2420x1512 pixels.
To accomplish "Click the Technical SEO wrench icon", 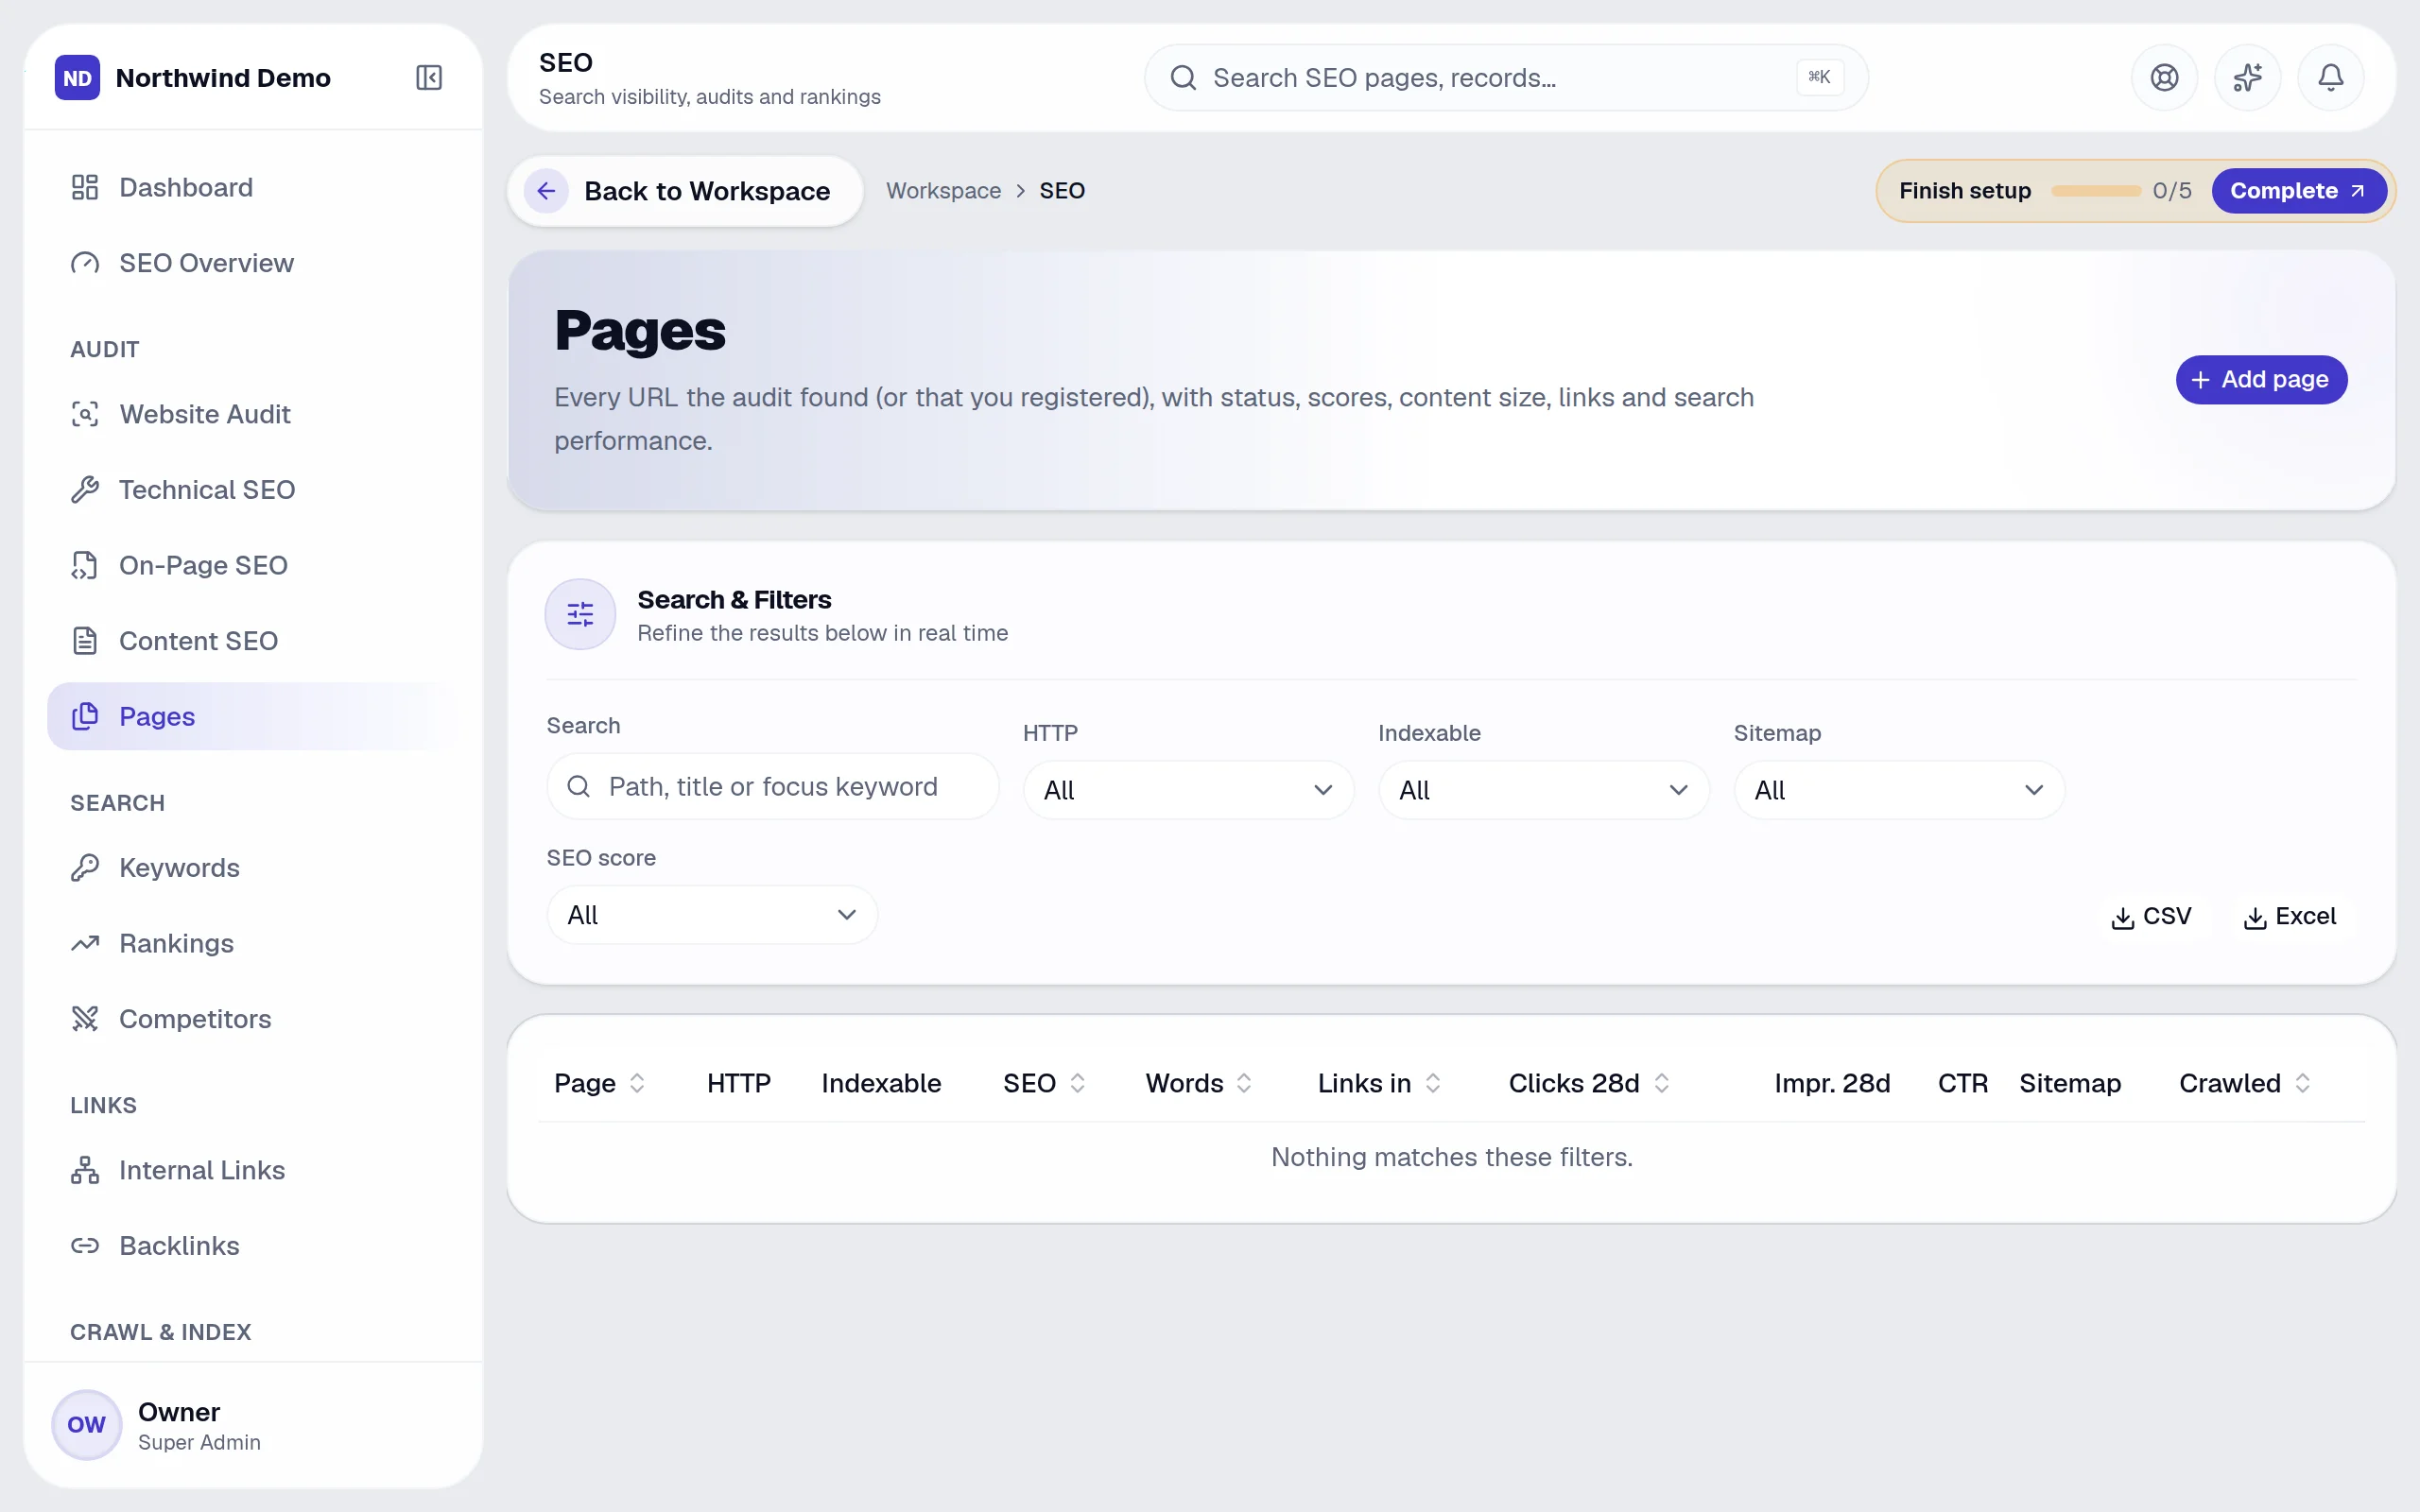I will 85,489.
